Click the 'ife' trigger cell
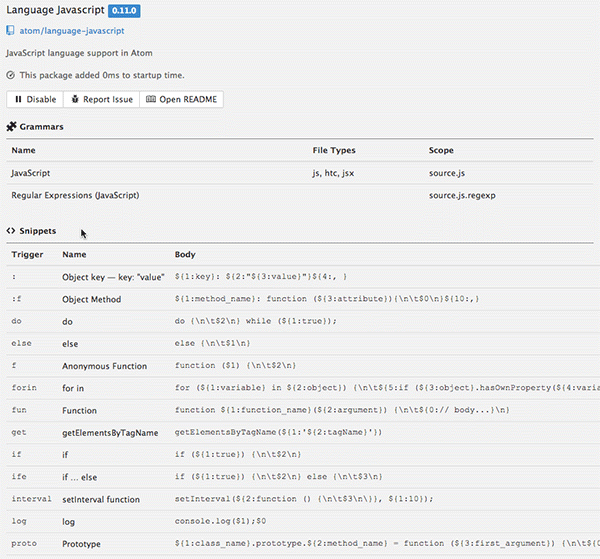Viewport: 600px width, 559px height. (x=19, y=476)
